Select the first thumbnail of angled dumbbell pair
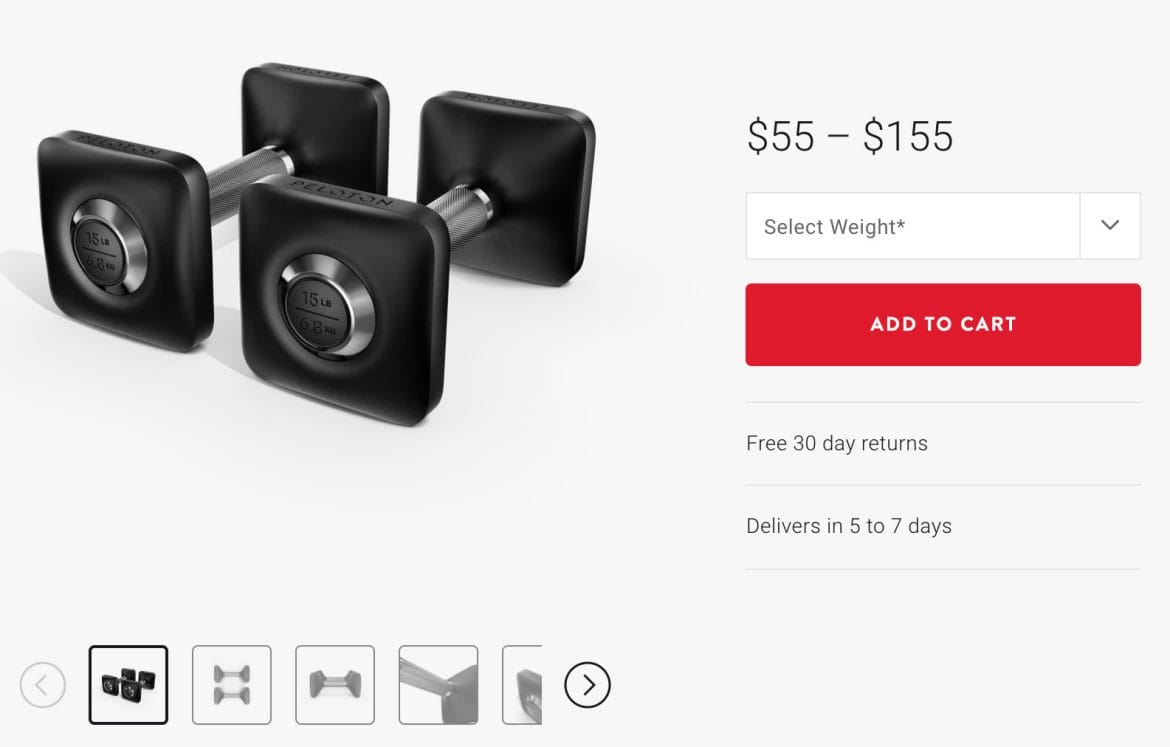 [x=128, y=684]
